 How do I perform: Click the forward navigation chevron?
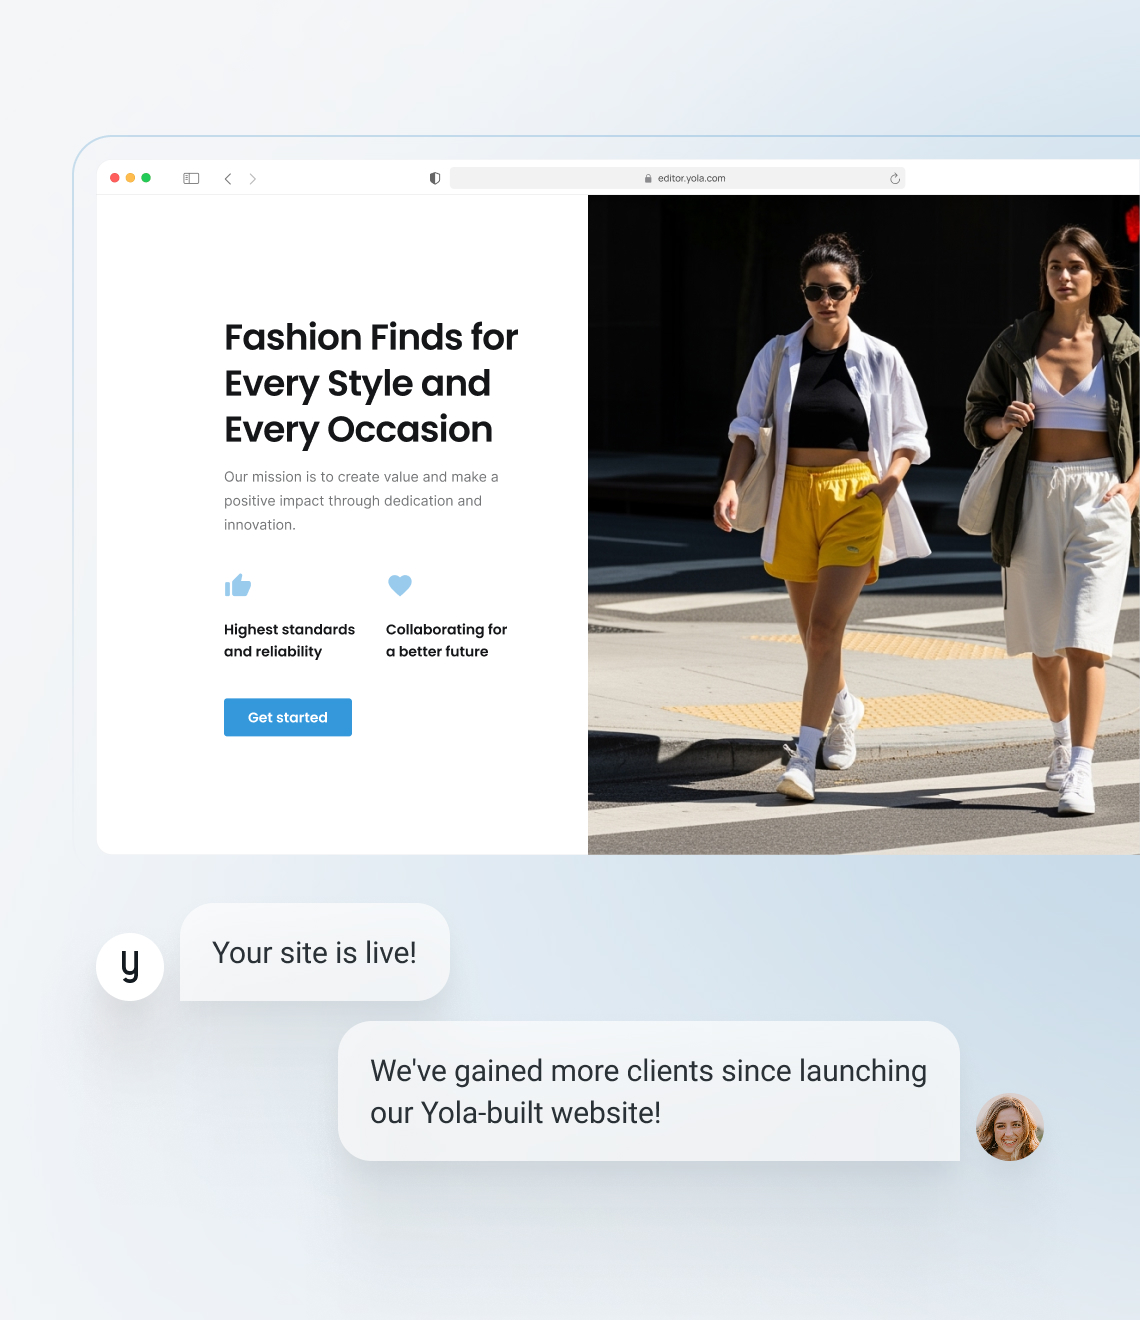point(253,178)
